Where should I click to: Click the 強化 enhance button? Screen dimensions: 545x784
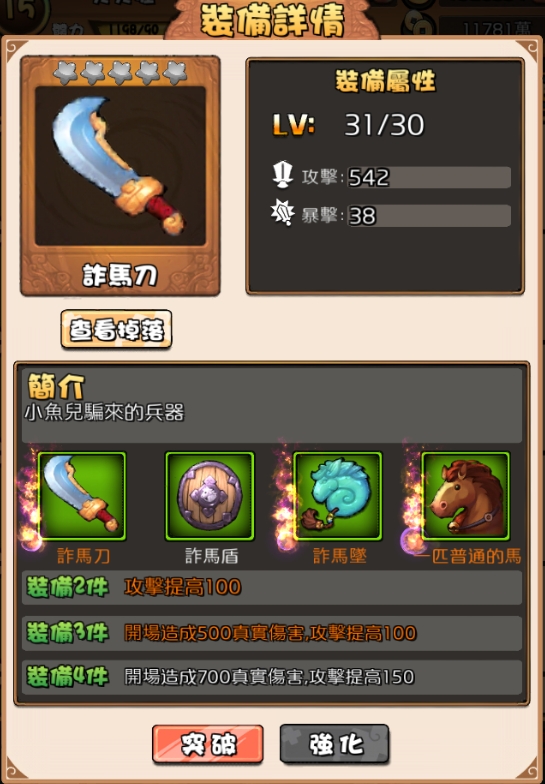click(x=334, y=744)
